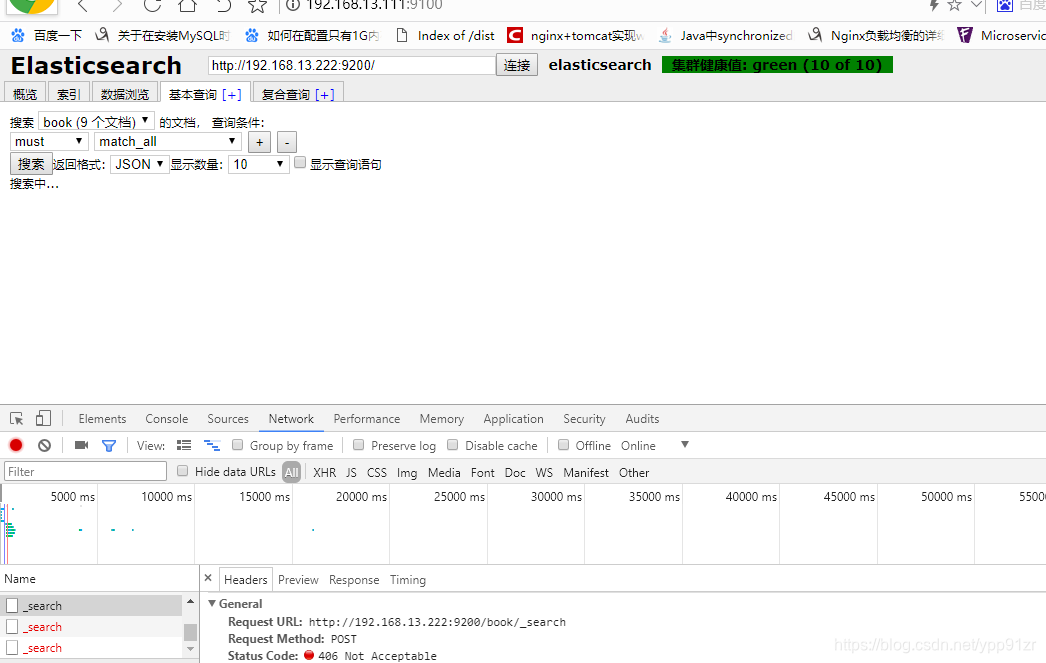Enable Offline checkbox
1046x663 pixels.
pyautogui.click(x=564, y=444)
